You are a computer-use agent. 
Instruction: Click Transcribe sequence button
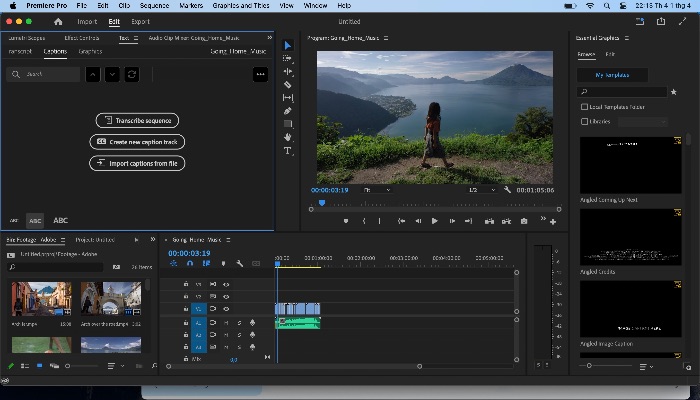(x=137, y=121)
